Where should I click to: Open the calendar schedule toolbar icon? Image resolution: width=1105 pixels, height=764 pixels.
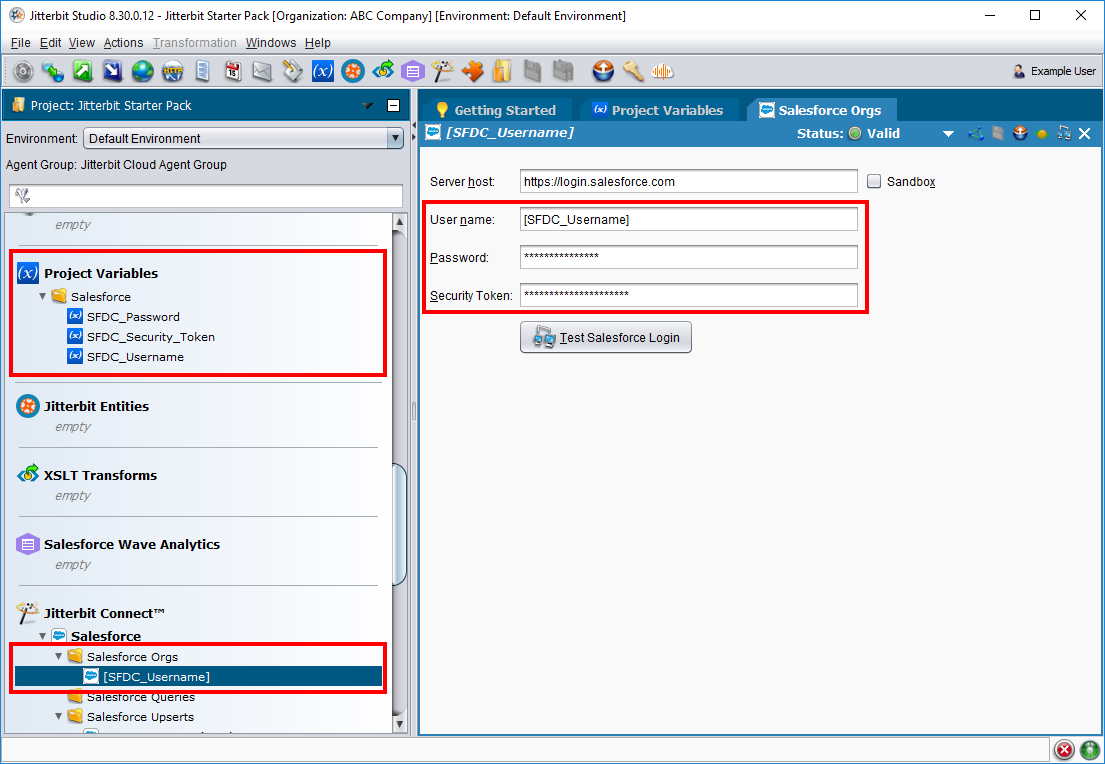tap(233, 71)
